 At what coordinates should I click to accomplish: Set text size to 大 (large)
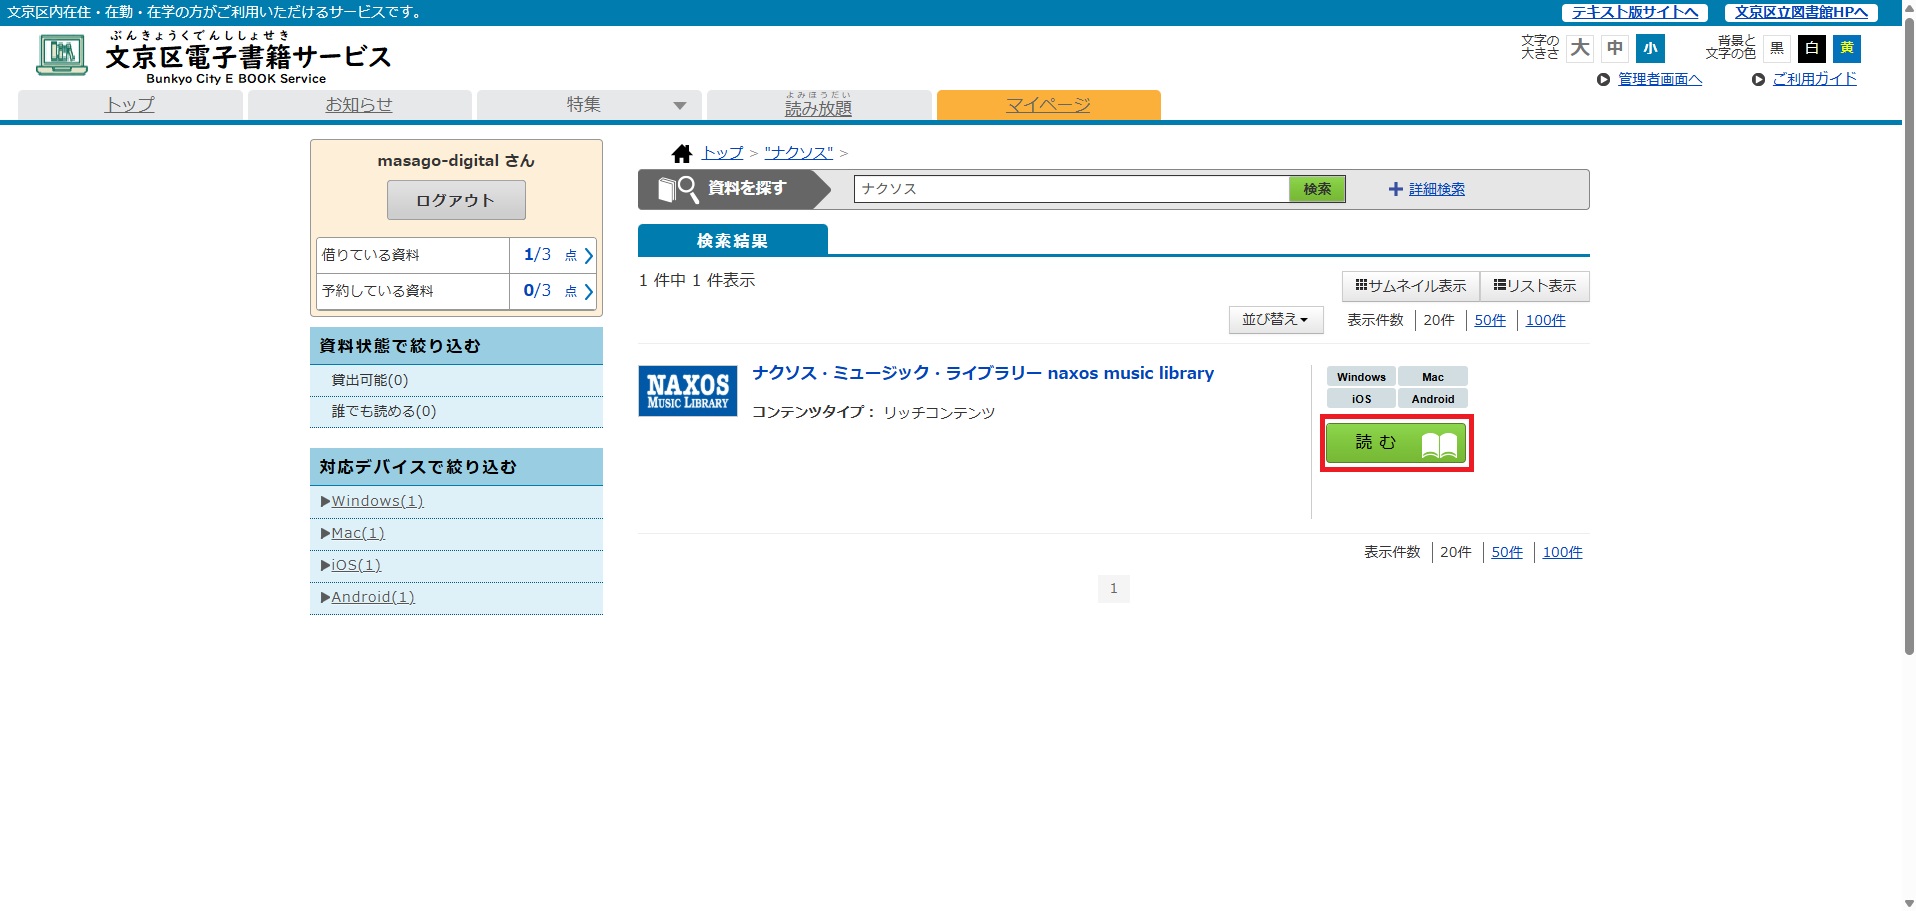1580,48
